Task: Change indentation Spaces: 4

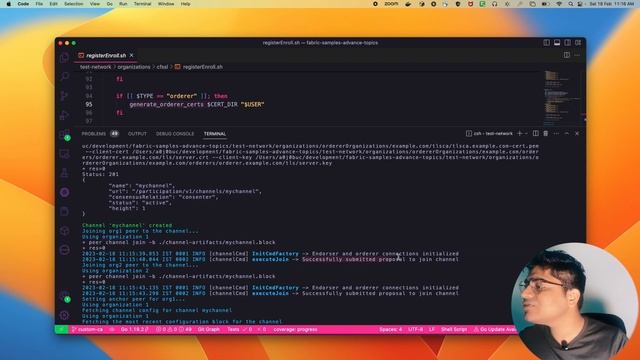Action: [390, 329]
